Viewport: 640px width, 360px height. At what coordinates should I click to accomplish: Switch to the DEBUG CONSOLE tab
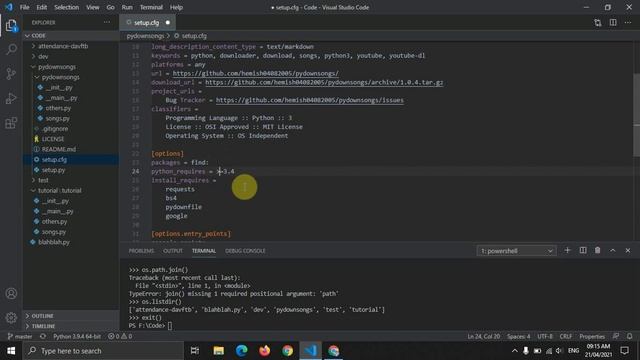click(245, 251)
